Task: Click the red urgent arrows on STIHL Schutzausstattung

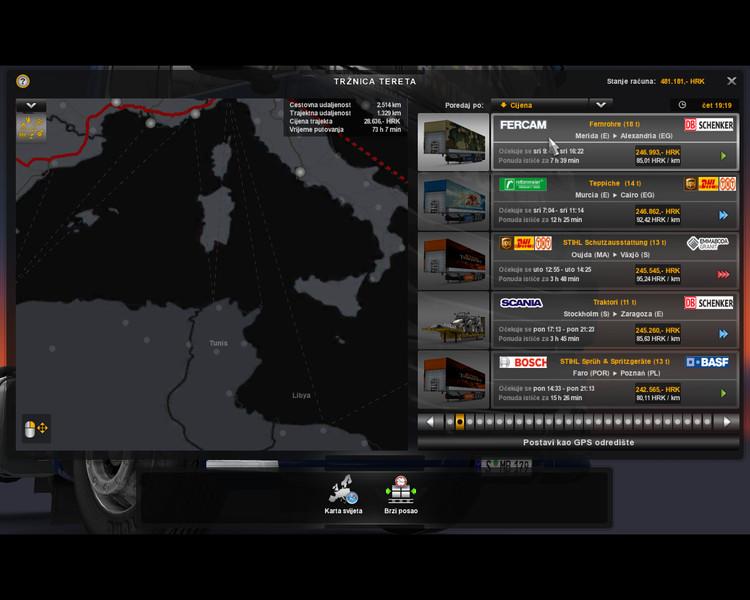Action: 724,275
